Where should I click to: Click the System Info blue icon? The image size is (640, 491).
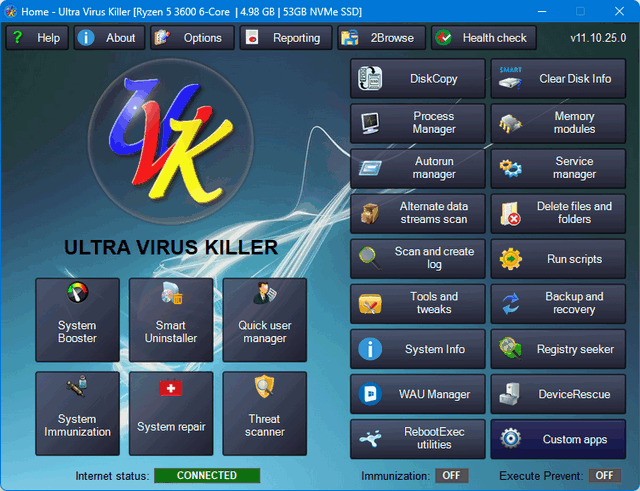tap(370, 349)
